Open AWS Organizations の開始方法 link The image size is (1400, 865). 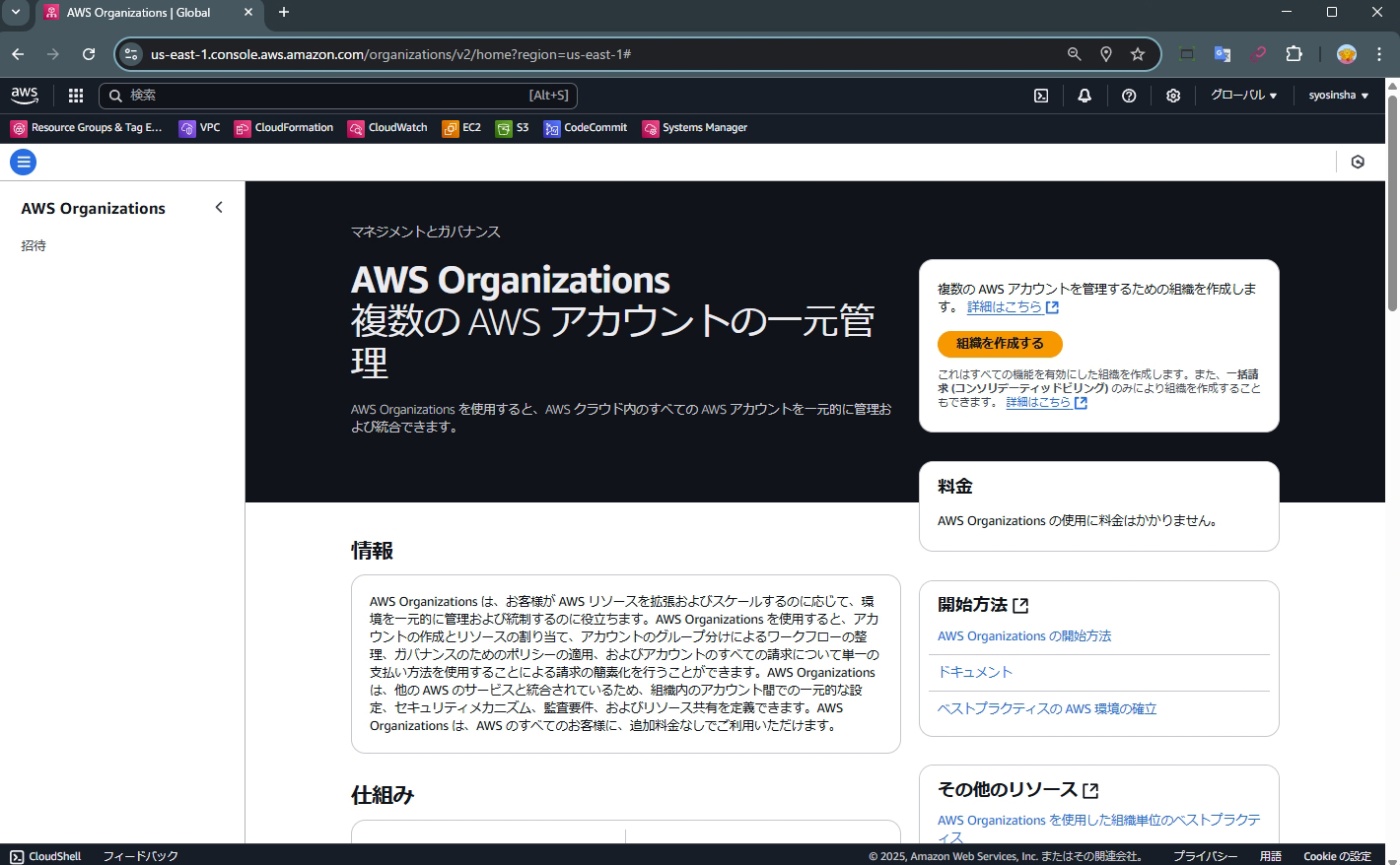[x=1024, y=636]
